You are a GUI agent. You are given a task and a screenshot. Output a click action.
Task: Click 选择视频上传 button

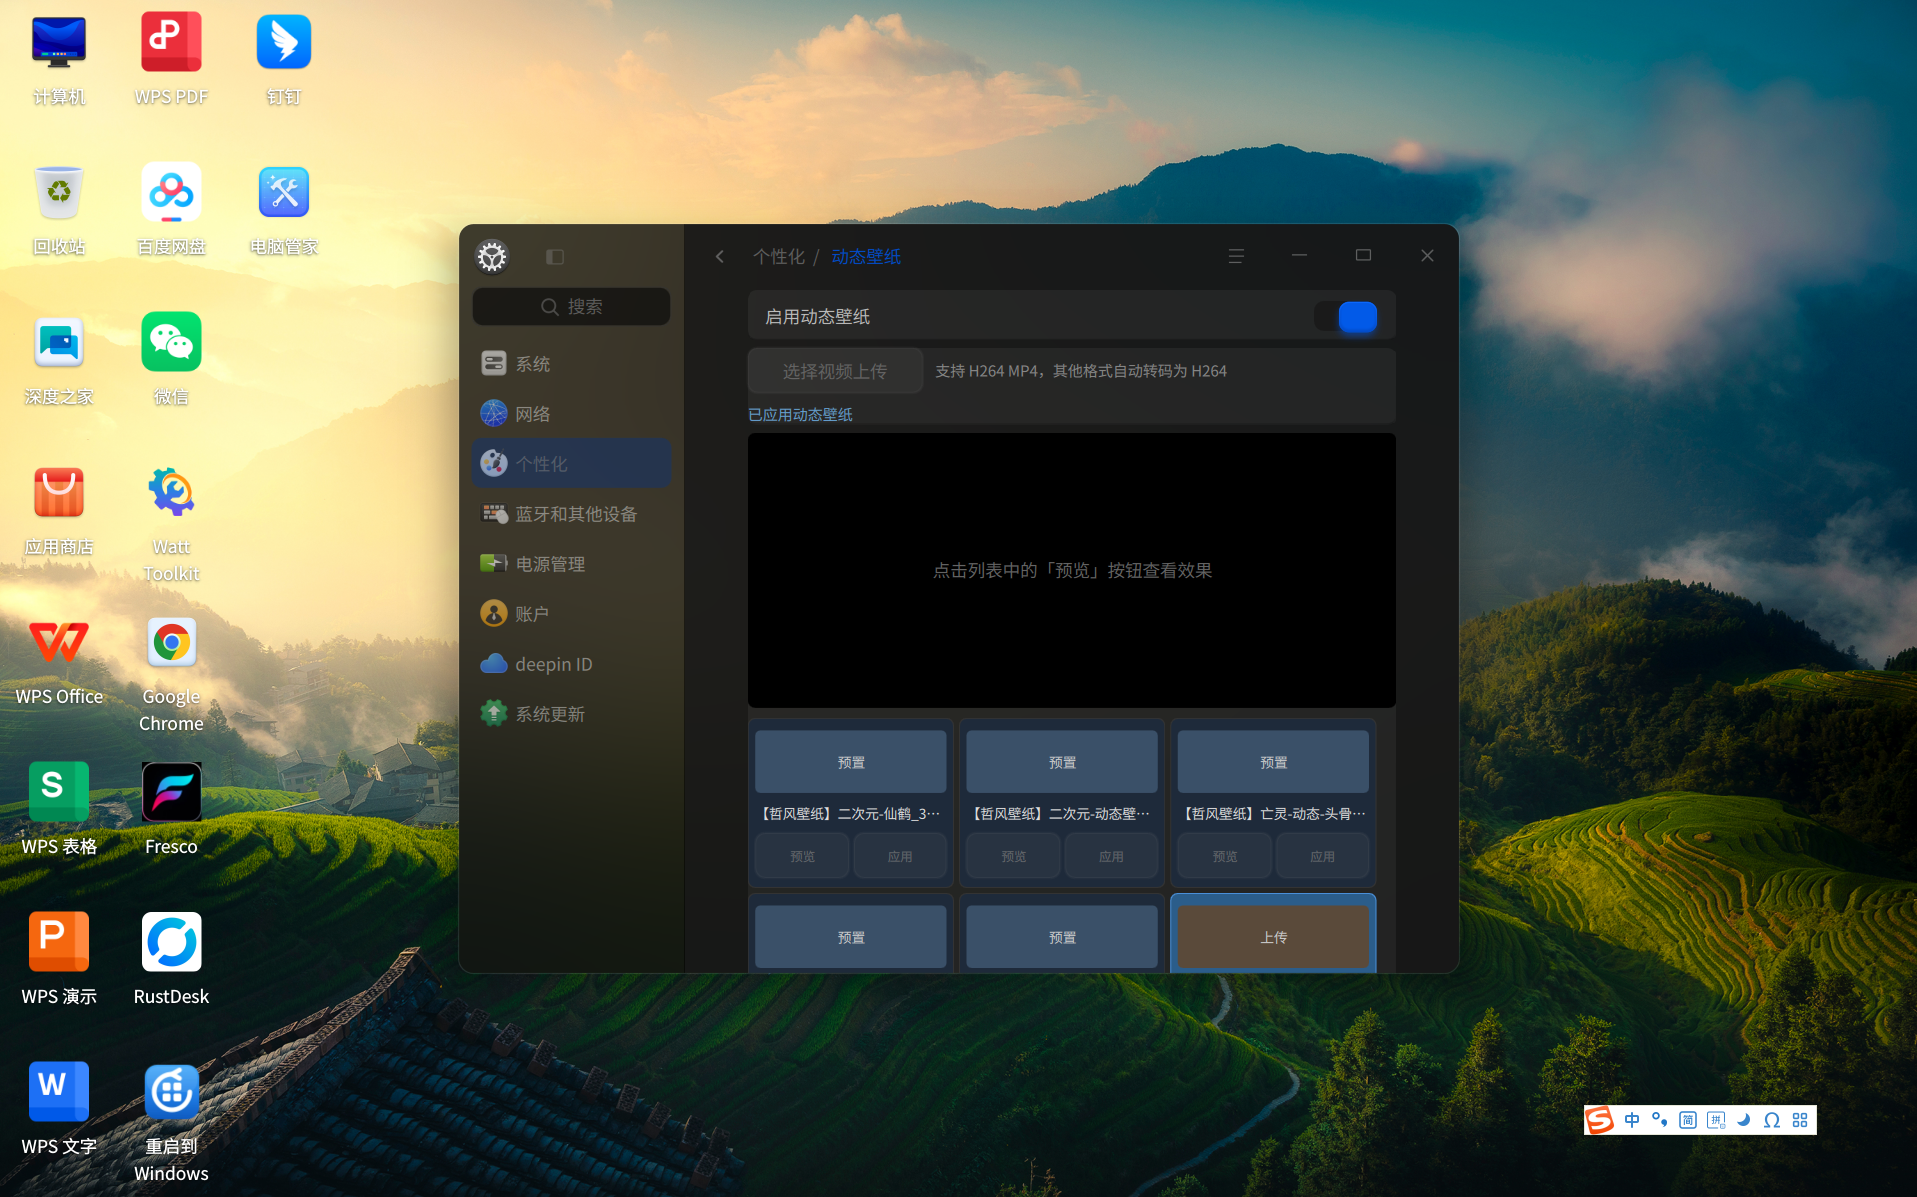835,371
